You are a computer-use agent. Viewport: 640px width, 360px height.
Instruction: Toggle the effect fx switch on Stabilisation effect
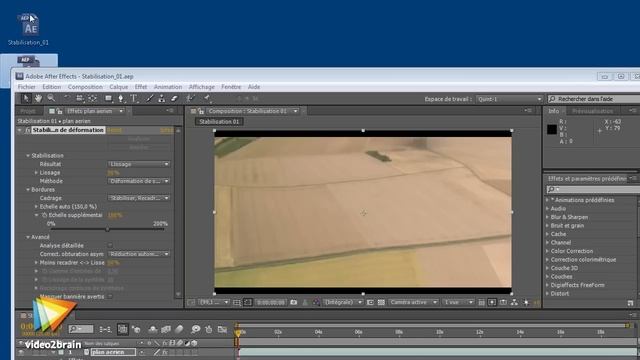pyautogui.click(x=28, y=130)
